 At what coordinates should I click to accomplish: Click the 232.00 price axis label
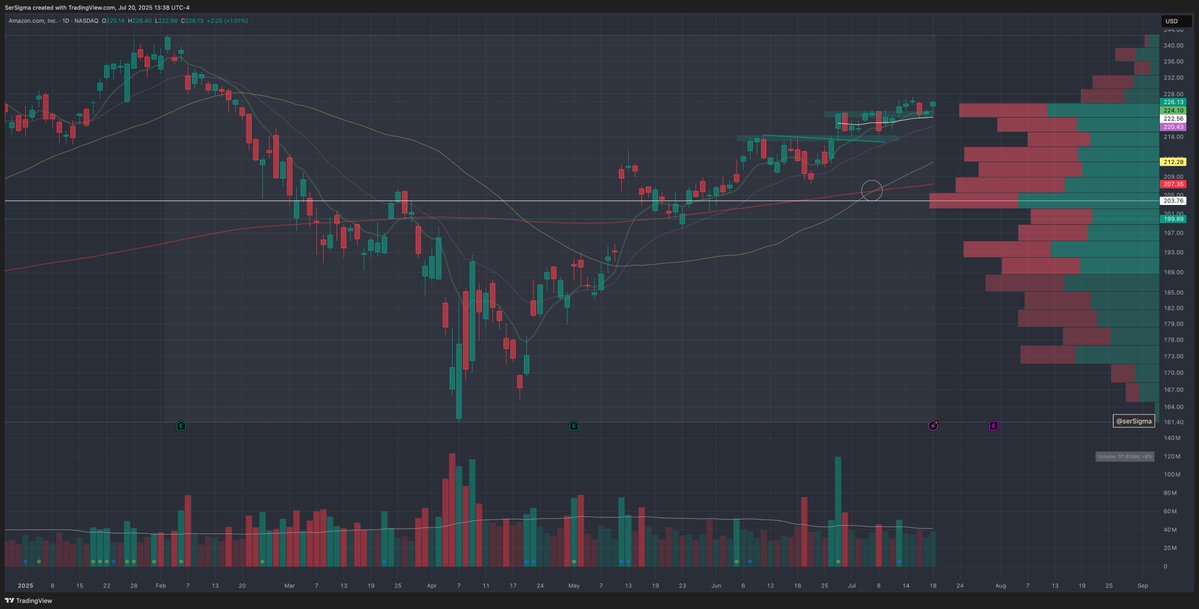coord(1173,78)
